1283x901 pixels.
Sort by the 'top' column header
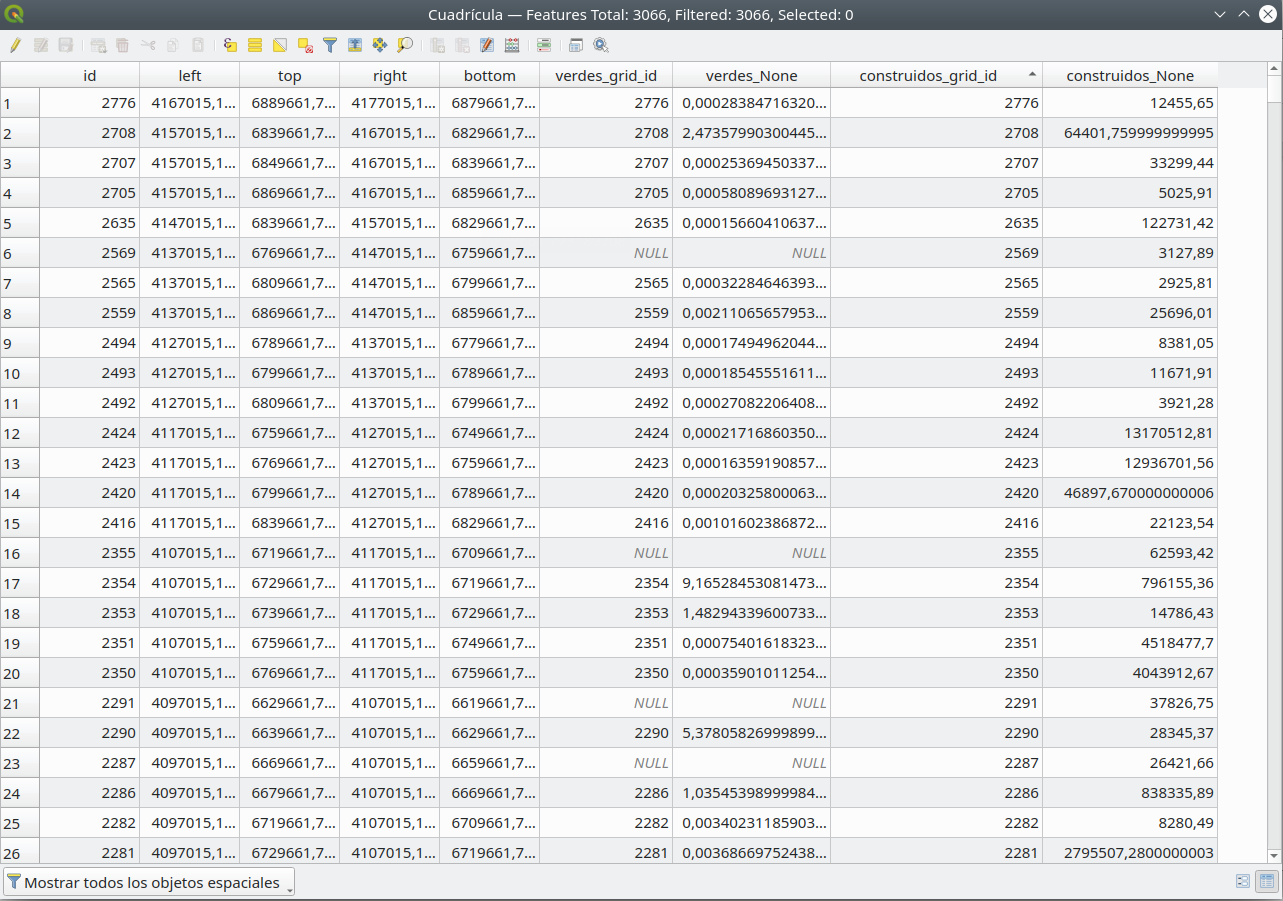pyautogui.click(x=290, y=76)
